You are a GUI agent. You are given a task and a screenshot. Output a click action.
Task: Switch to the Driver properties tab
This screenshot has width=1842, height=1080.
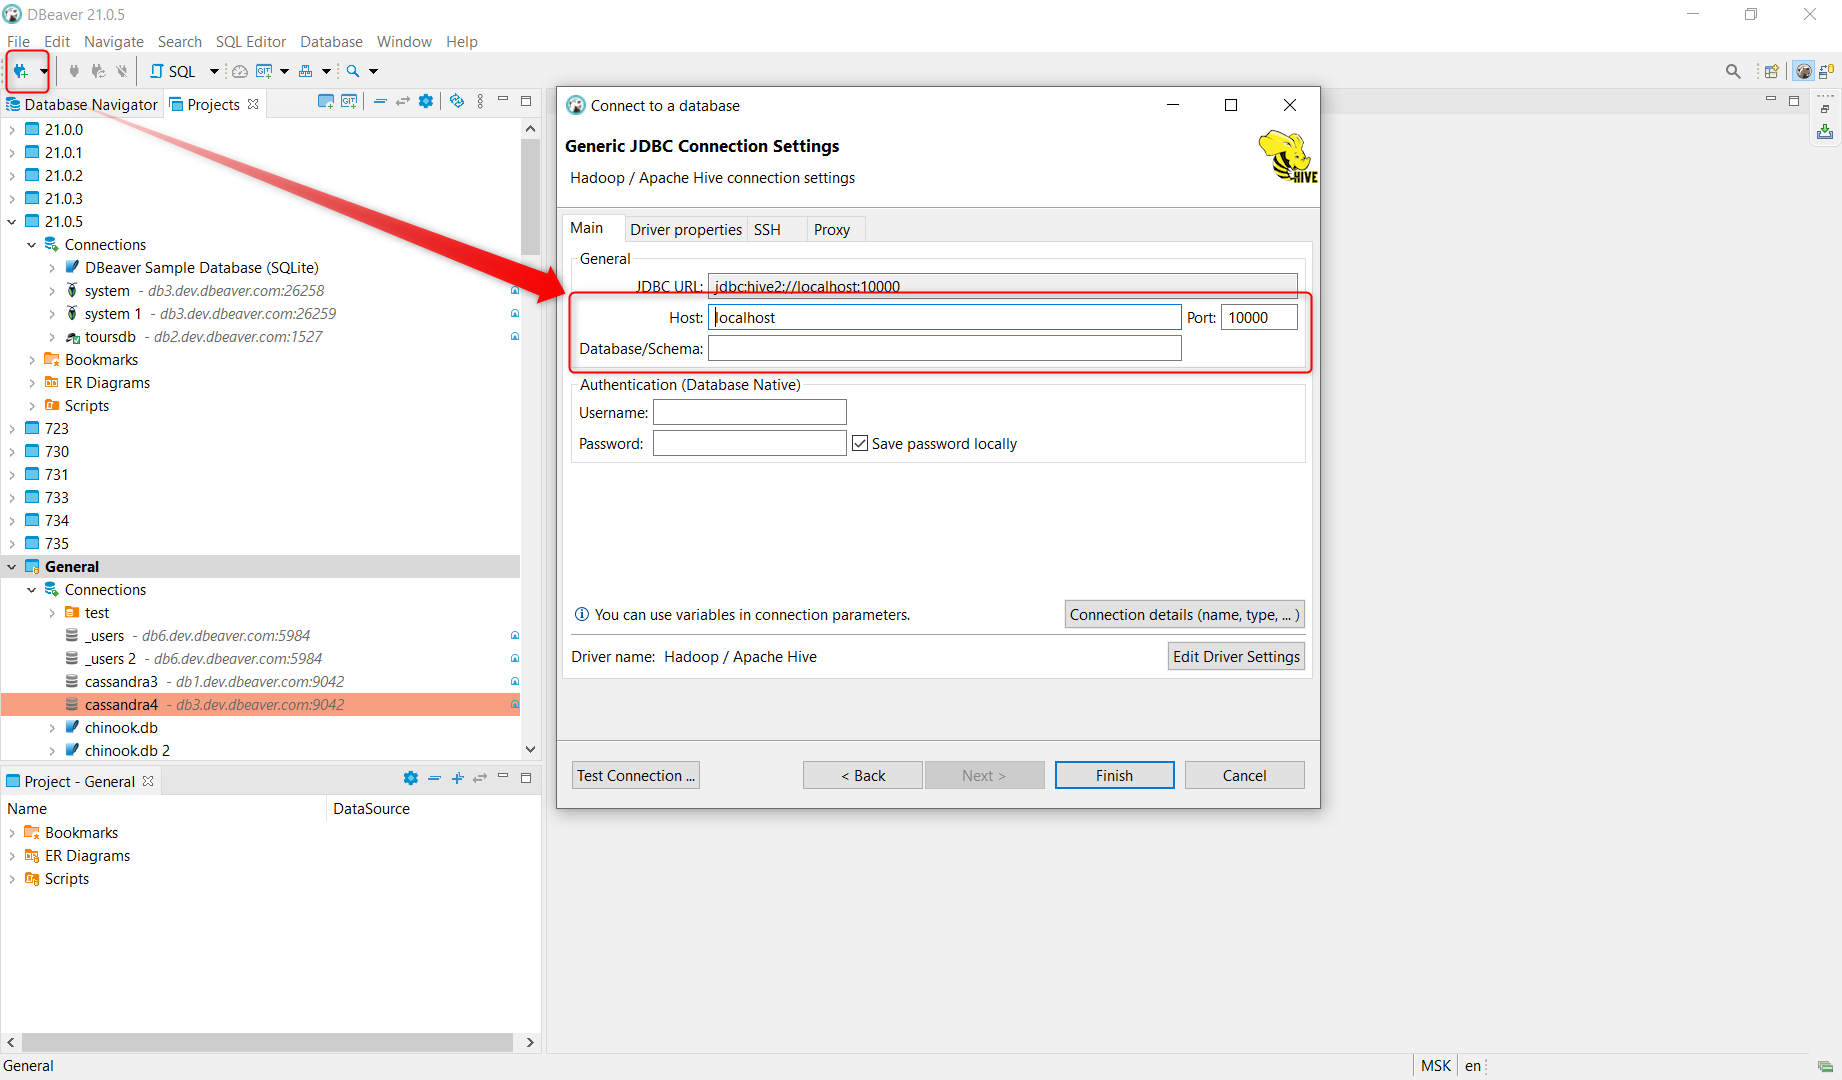(685, 229)
